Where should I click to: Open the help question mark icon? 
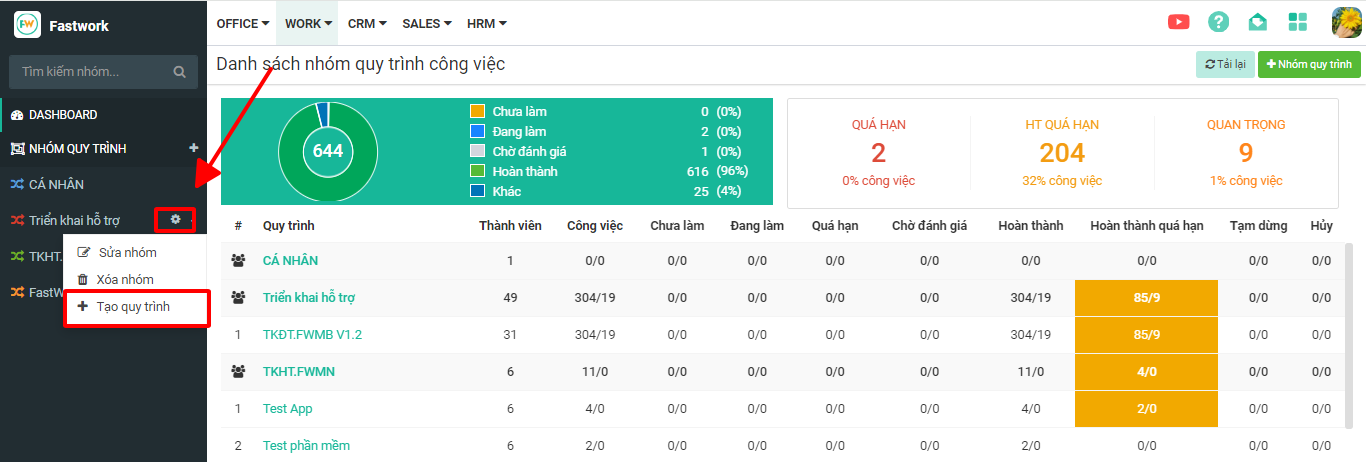(1218, 22)
